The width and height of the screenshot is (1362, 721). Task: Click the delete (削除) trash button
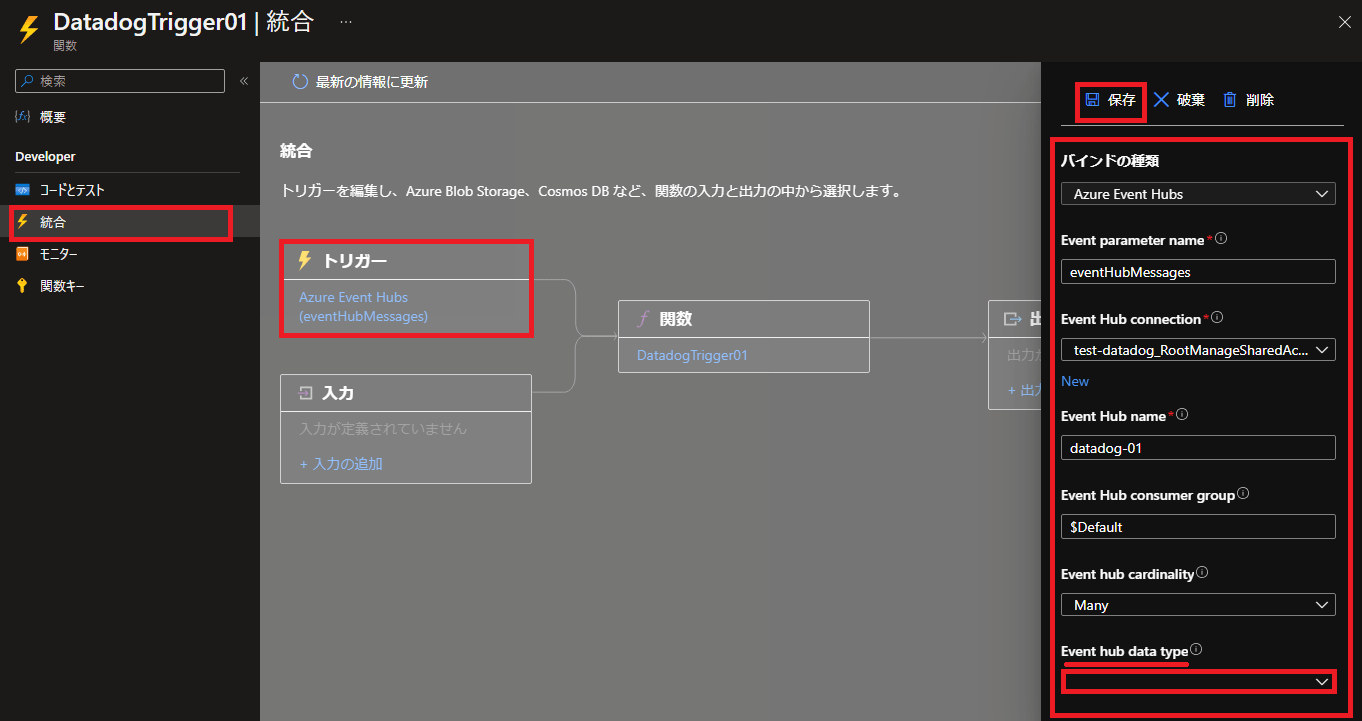pyautogui.click(x=1248, y=100)
